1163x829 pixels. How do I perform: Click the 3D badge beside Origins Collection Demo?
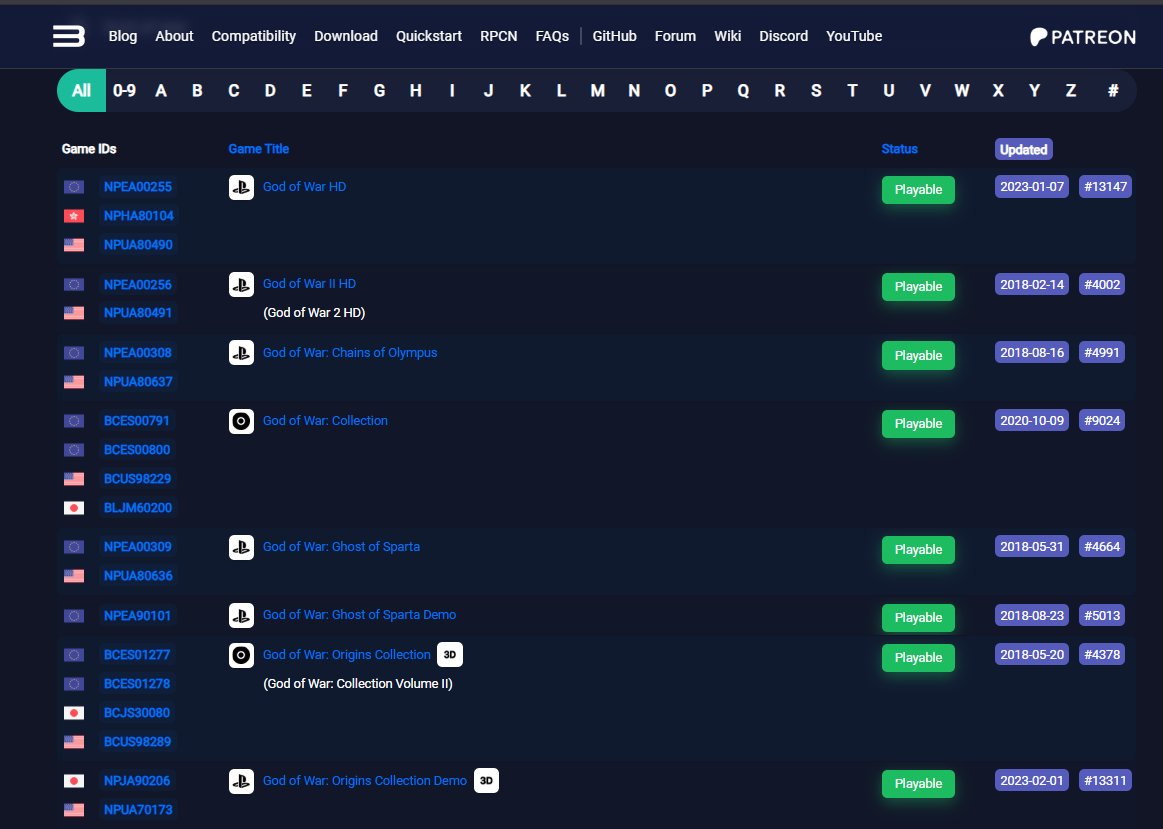pos(486,781)
